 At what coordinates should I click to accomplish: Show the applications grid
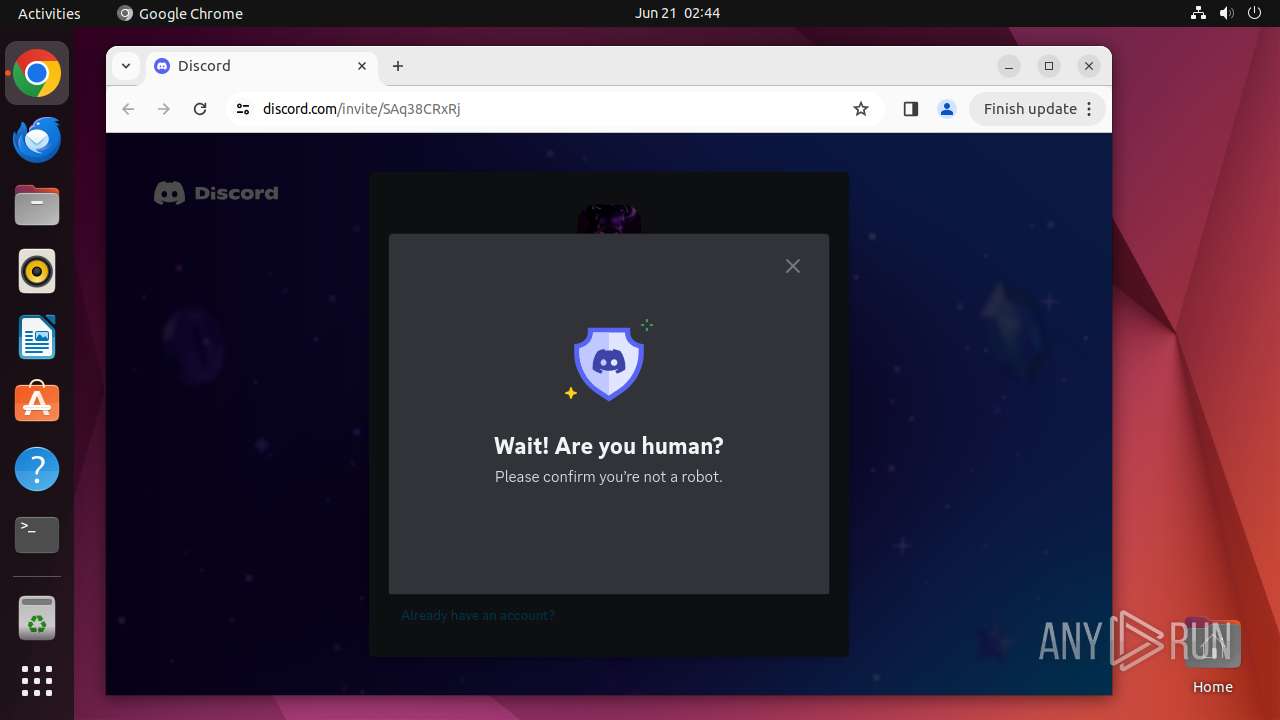pyautogui.click(x=37, y=681)
